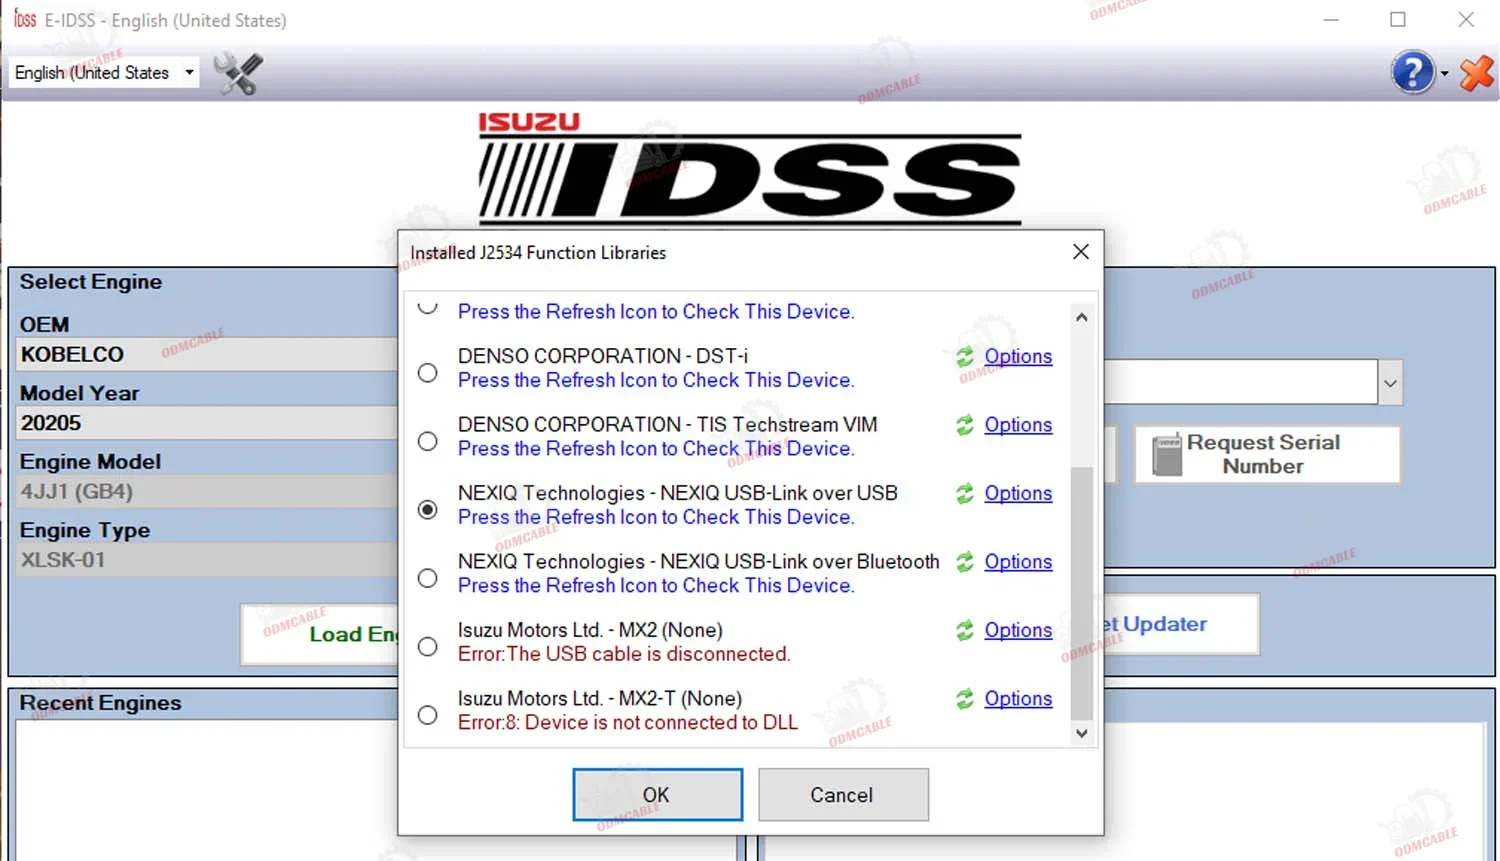Image resolution: width=1500 pixels, height=861 pixels.
Task: Select the TIS Techstream VIM radio button
Action: click(428, 441)
